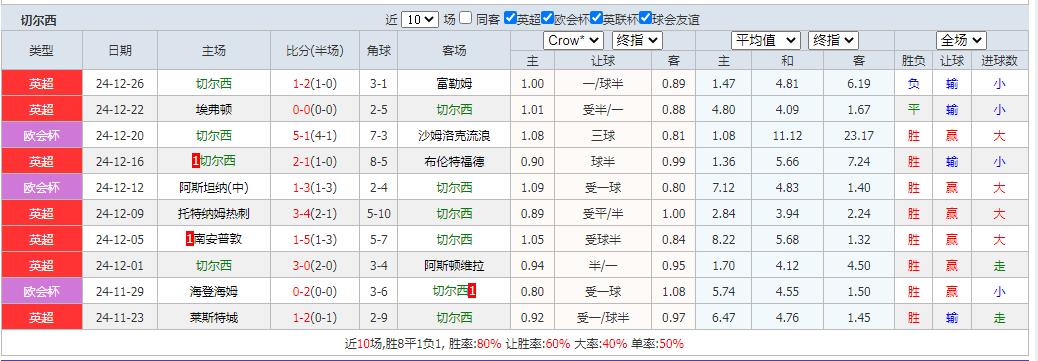The image size is (1038, 361).
Task: Click the 客场 column header
Action: [454, 50]
